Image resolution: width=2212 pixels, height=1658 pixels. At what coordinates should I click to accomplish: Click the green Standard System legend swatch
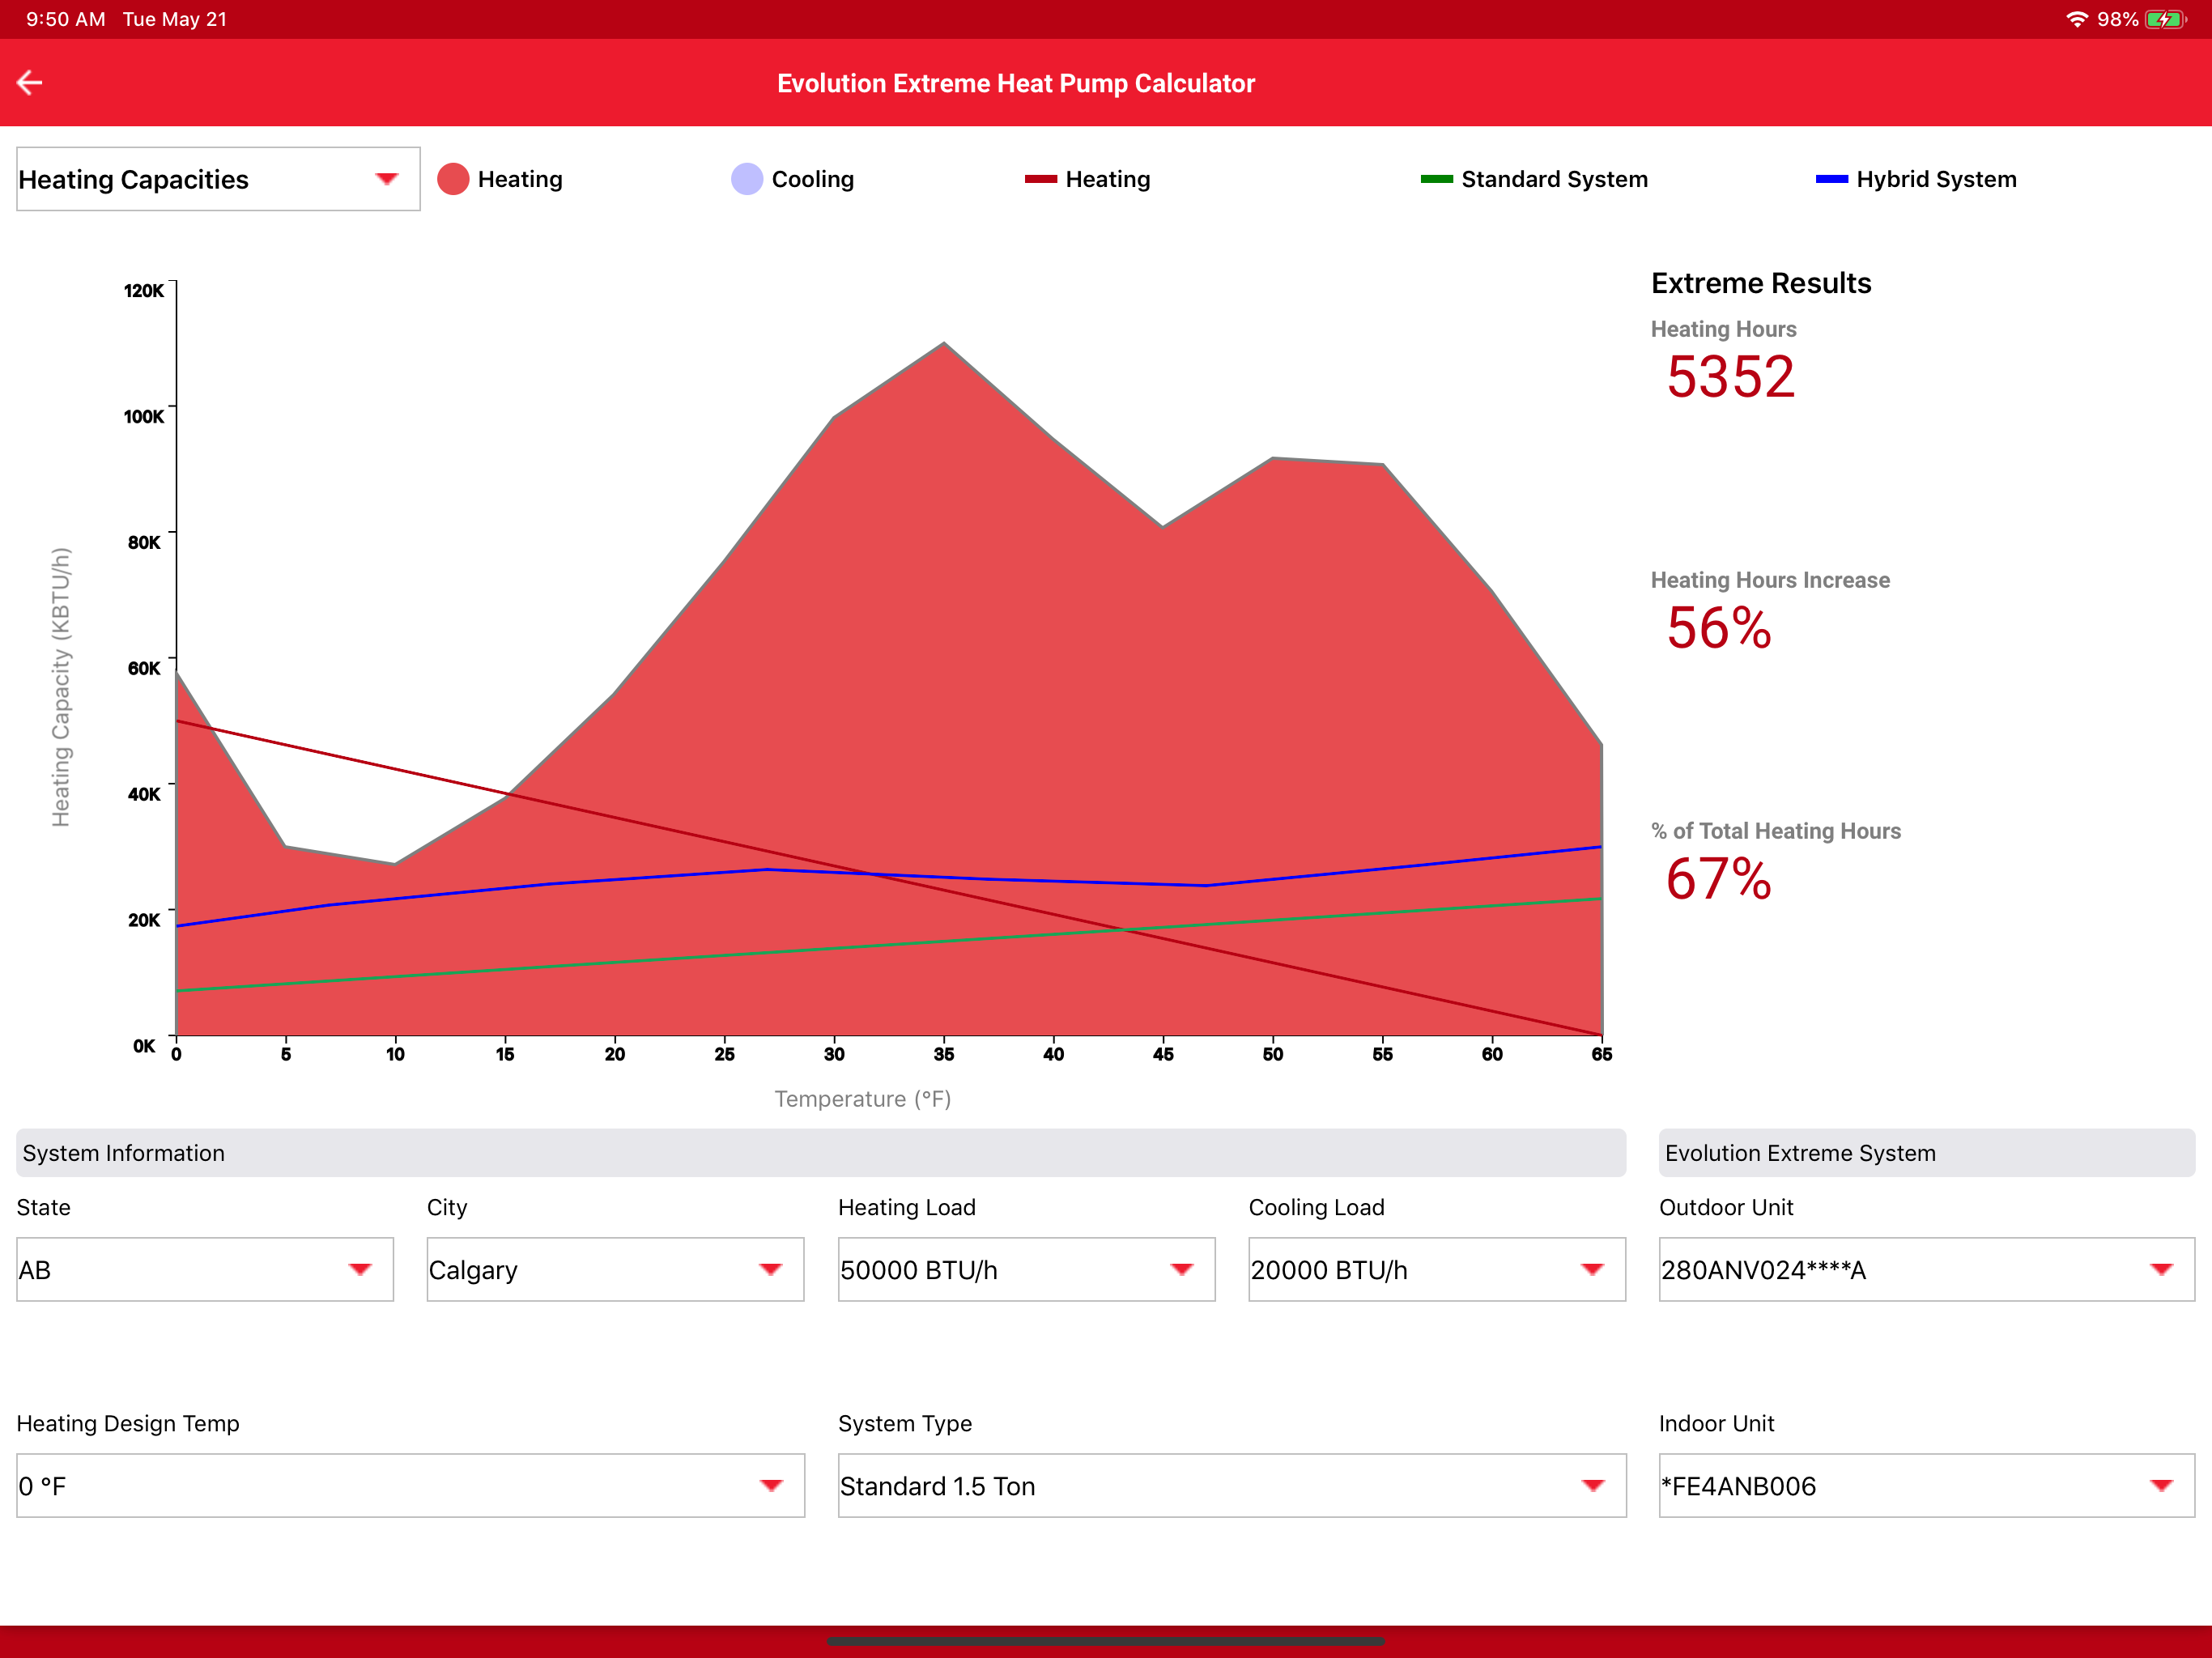tap(1436, 179)
